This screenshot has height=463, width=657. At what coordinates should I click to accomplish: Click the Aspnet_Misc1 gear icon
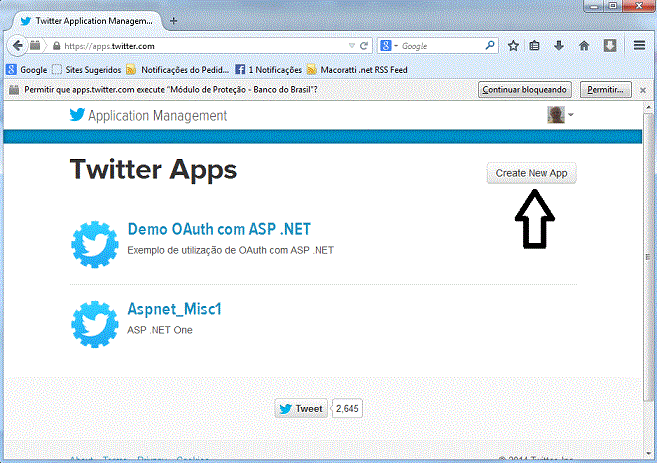point(95,324)
